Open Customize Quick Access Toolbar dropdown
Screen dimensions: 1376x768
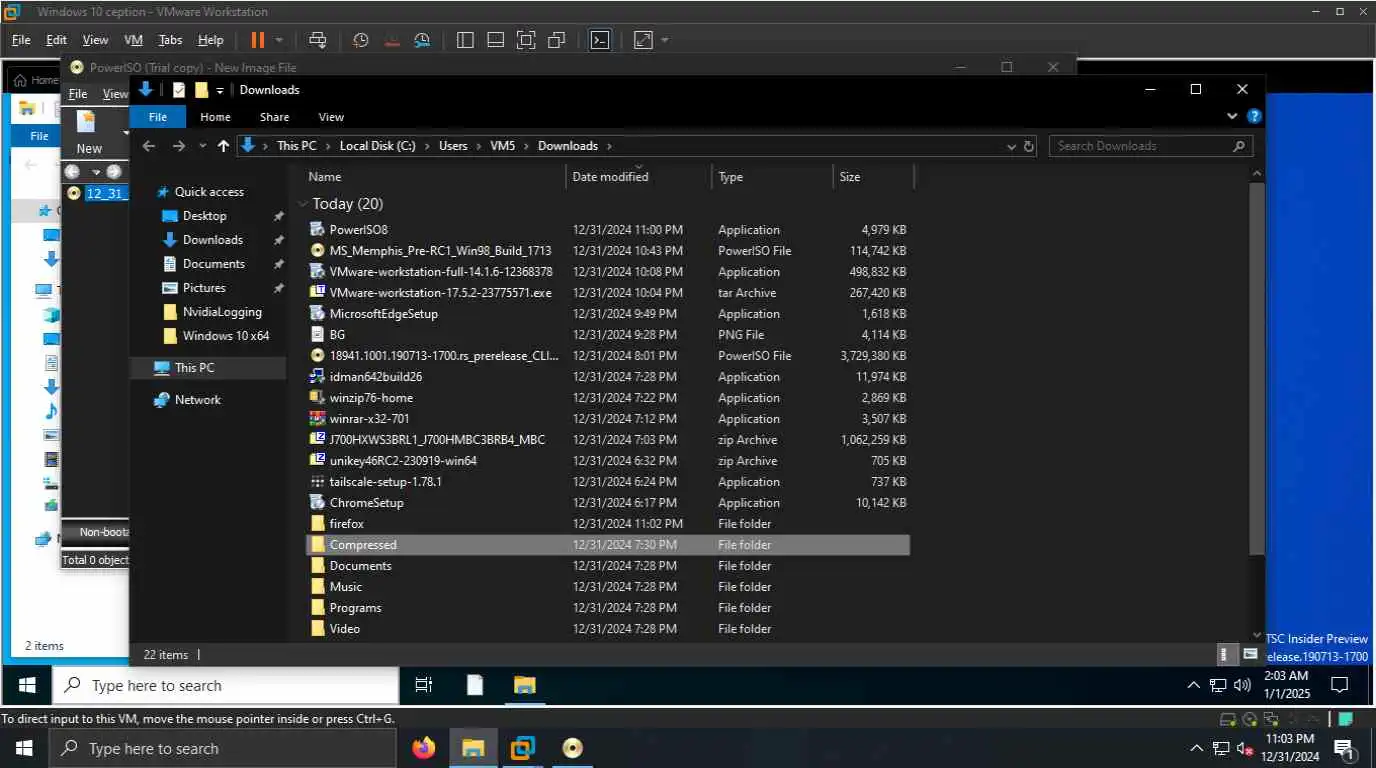click(x=220, y=90)
